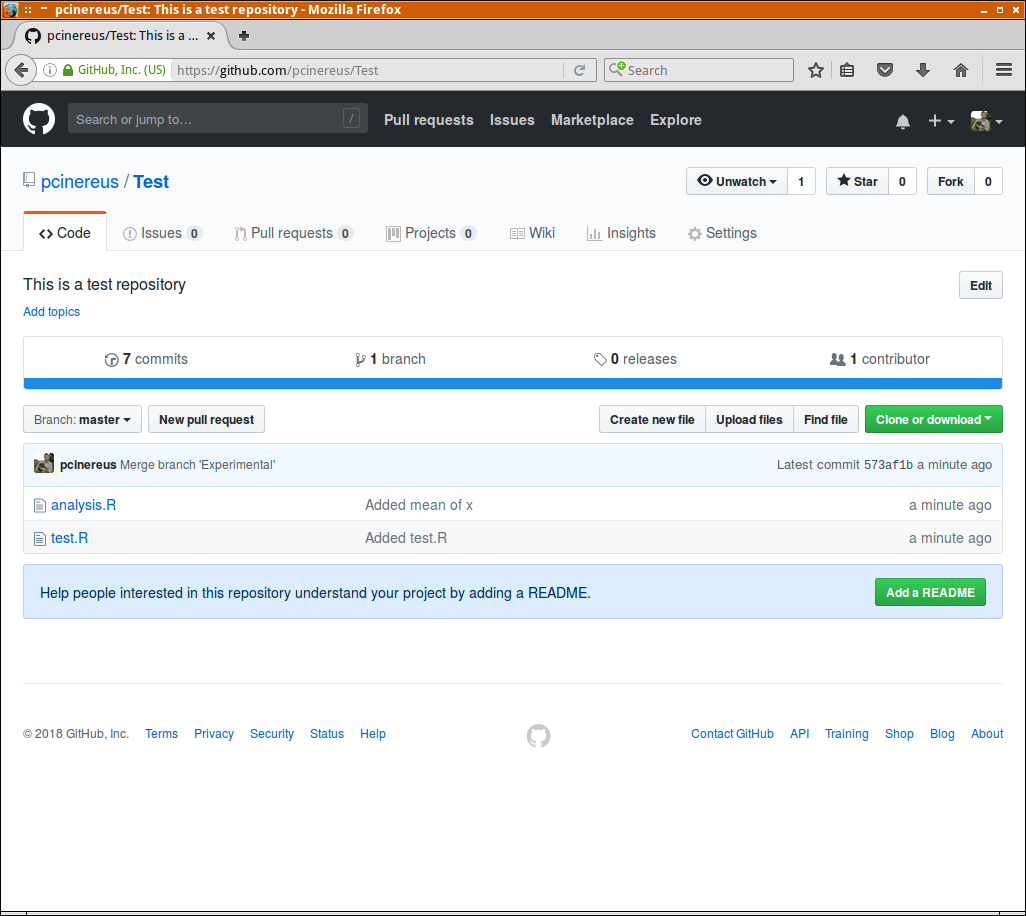The width and height of the screenshot is (1026, 916).
Task: Toggle the Unwatch repository button
Action: (x=737, y=181)
